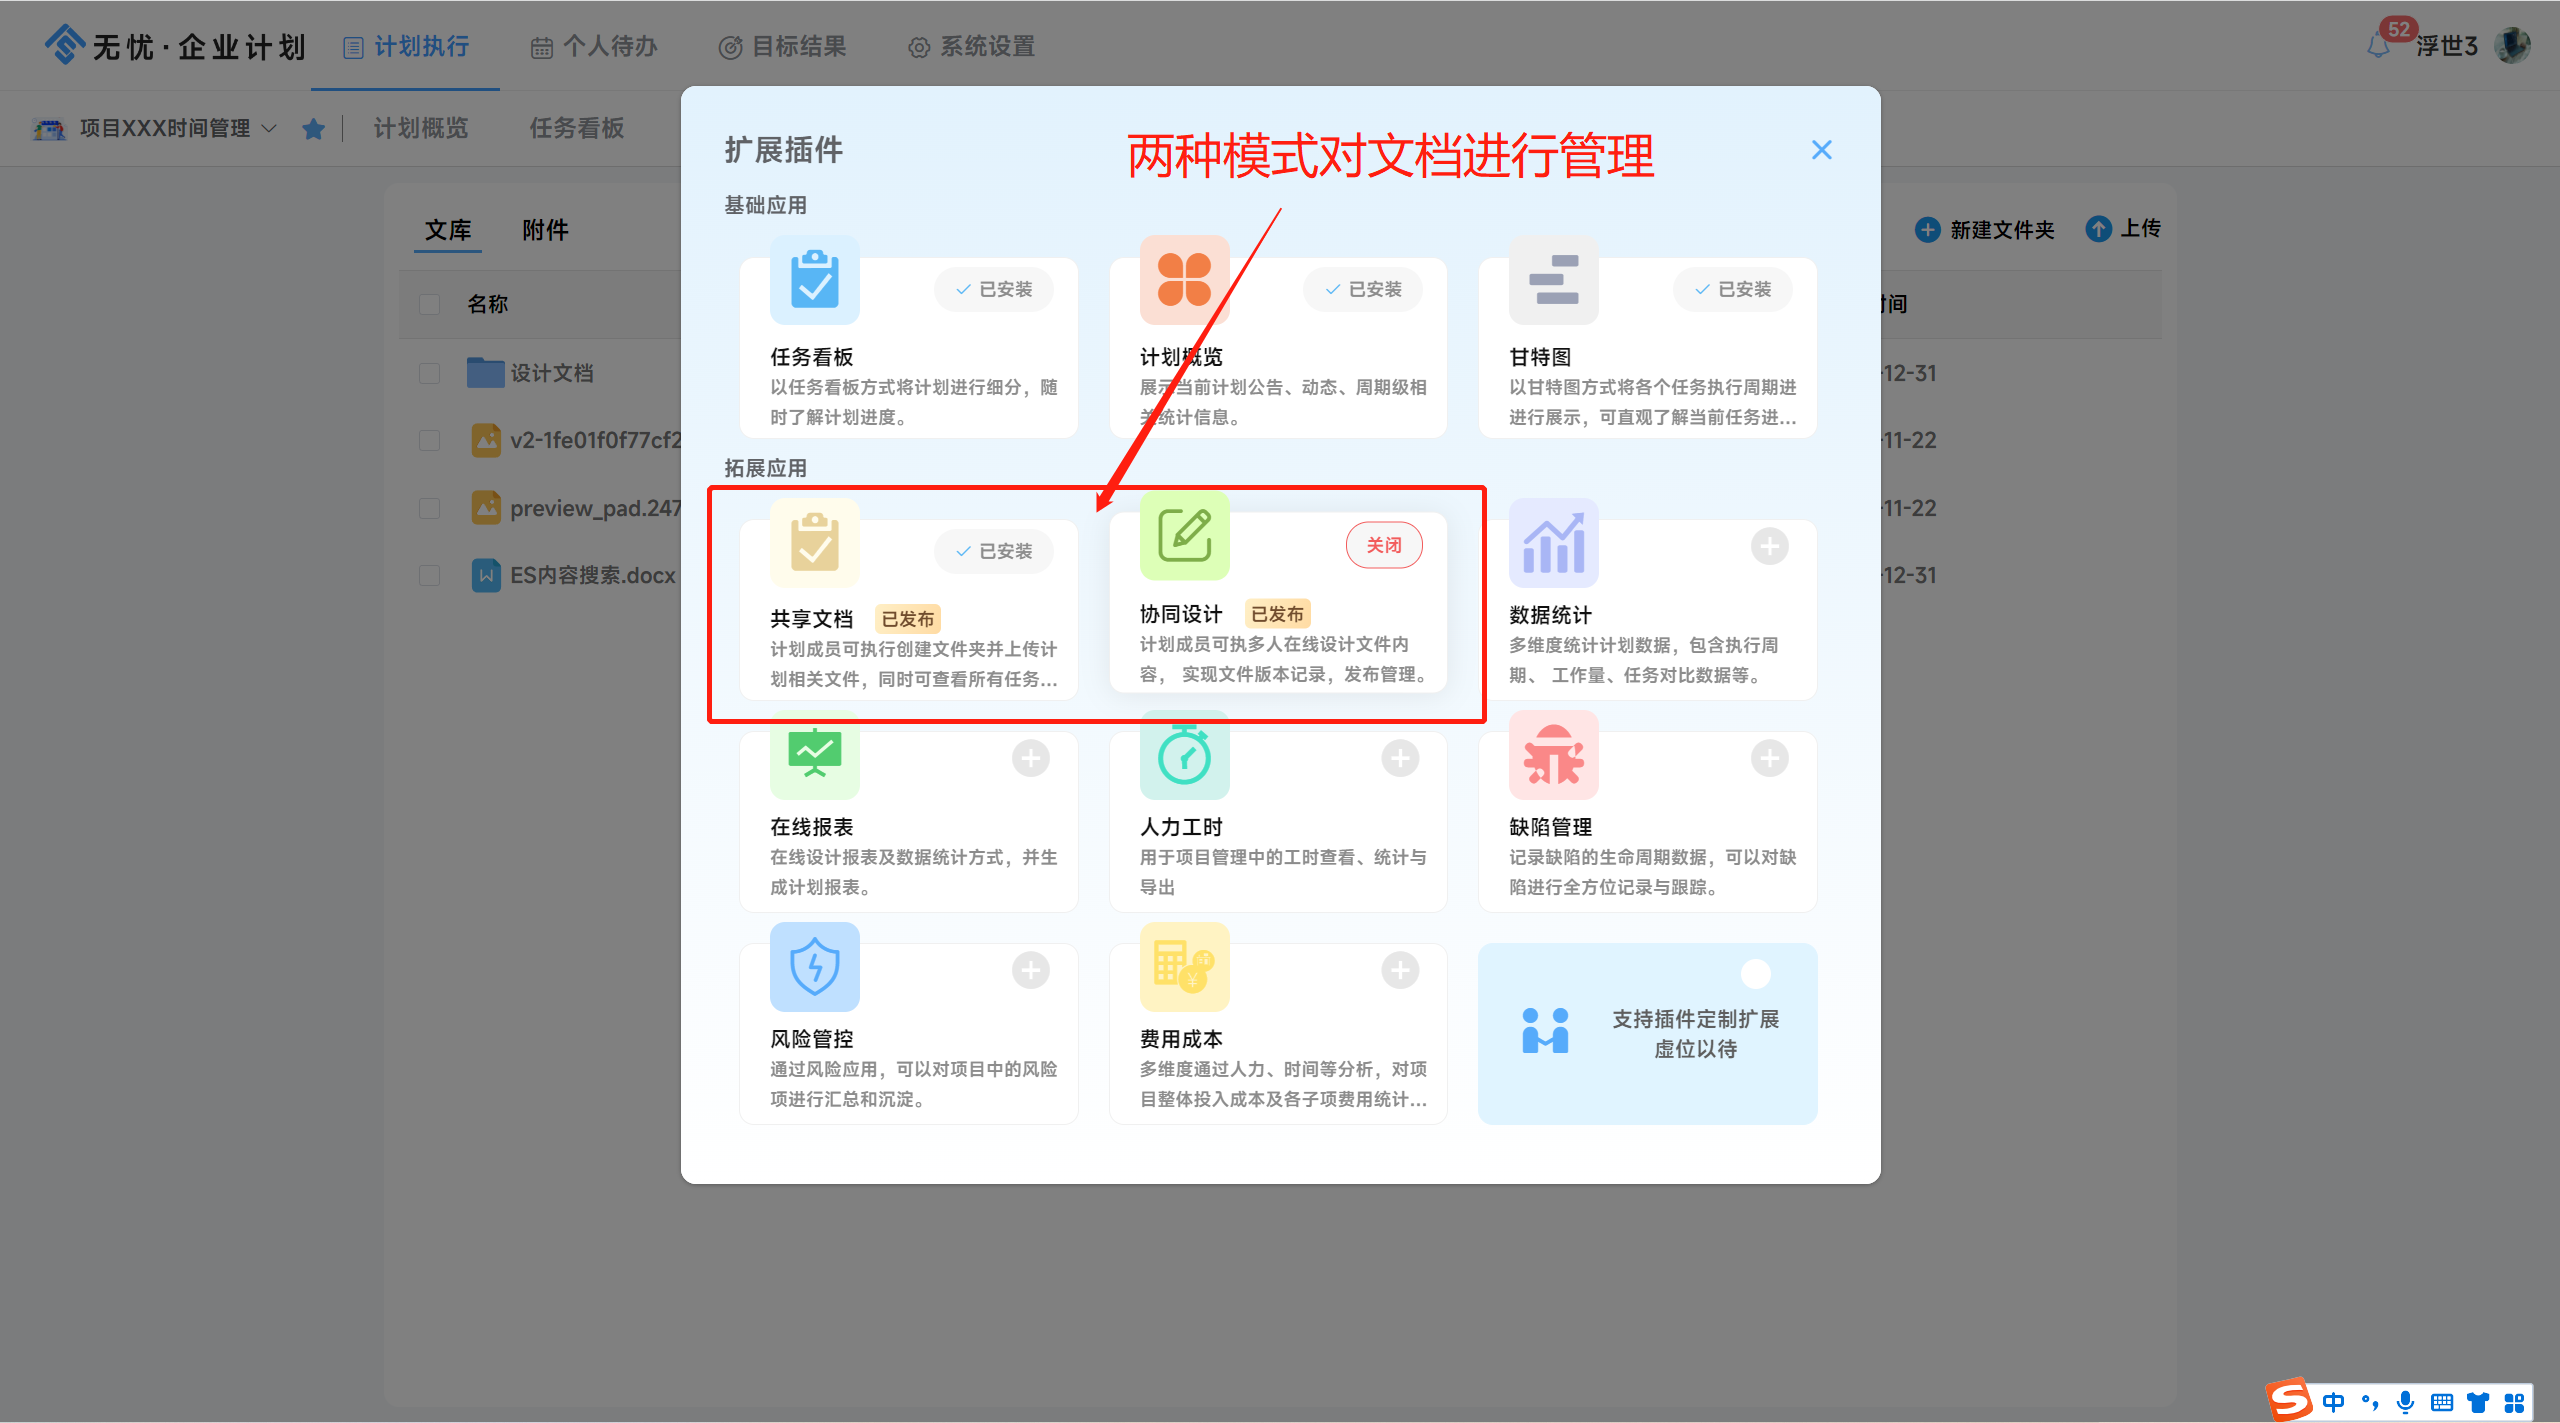
Task: Click the 数据统计 plugin chart icon
Action: [x=1553, y=543]
